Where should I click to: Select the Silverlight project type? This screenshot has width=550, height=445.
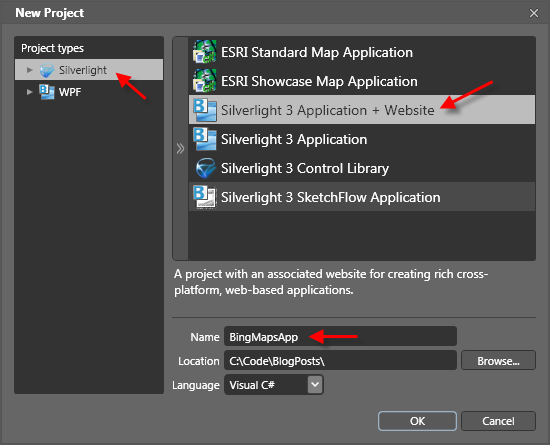pos(89,70)
